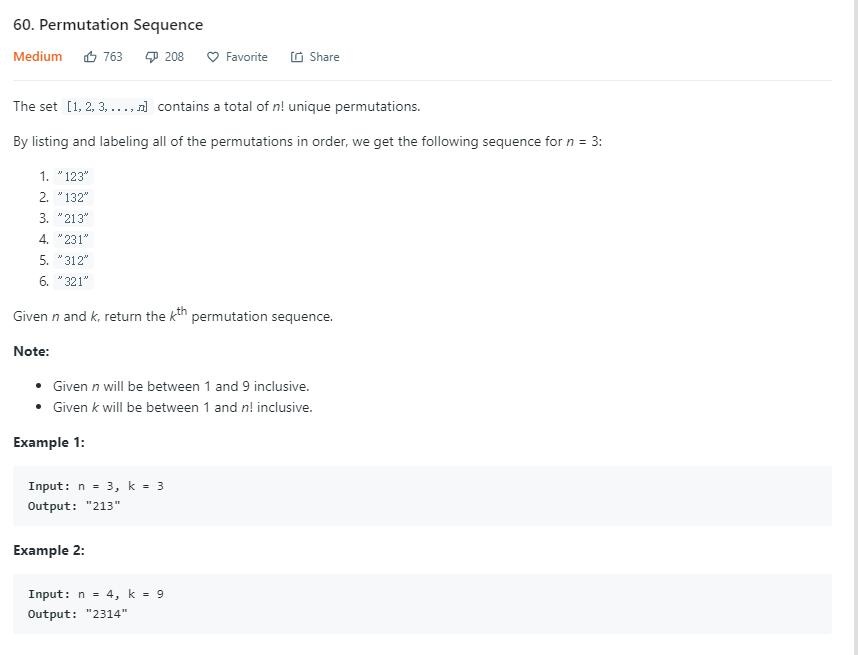The width and height of the screenshot is (858, 655).
Task: Click the inline code [1,2,3,...,n]
Action: (x=107, y=107)
